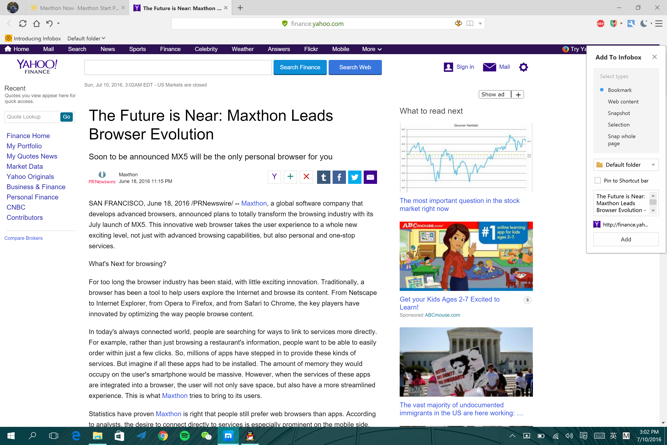Viewport: 667px width, 445px height.
Task: Open Windows Start menu
Action: [x=11, y=436]
